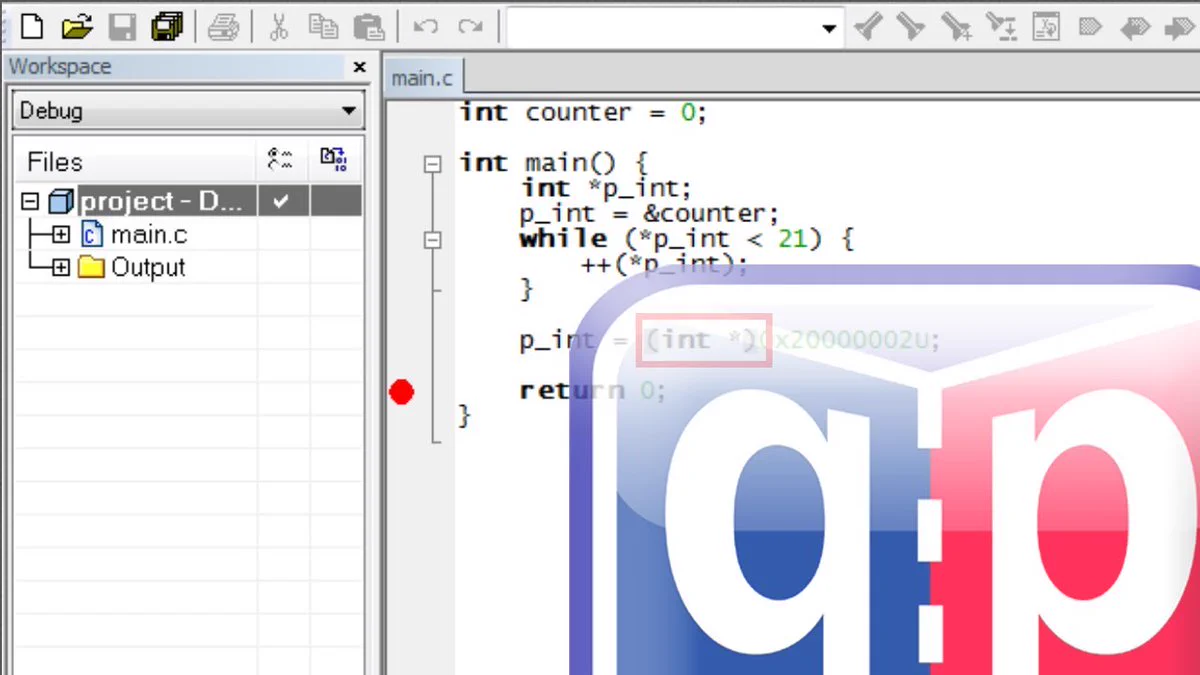Navigate backward with the left arrow icon
The image size is (1200, 675).
[x=1135, y=27]
